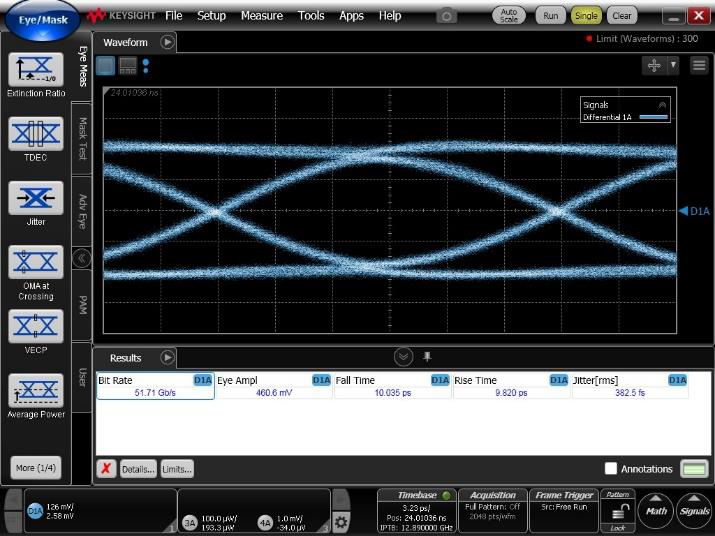Click the VECP measurement icon
The height and width of the screenshot is (536, 715).
tap(35, 326)
